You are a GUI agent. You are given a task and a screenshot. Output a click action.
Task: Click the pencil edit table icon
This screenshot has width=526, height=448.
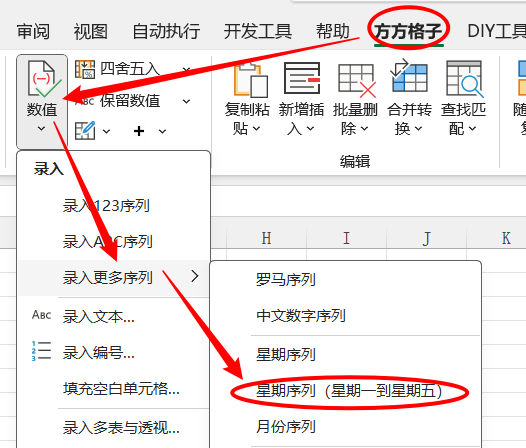pos(85,130)
